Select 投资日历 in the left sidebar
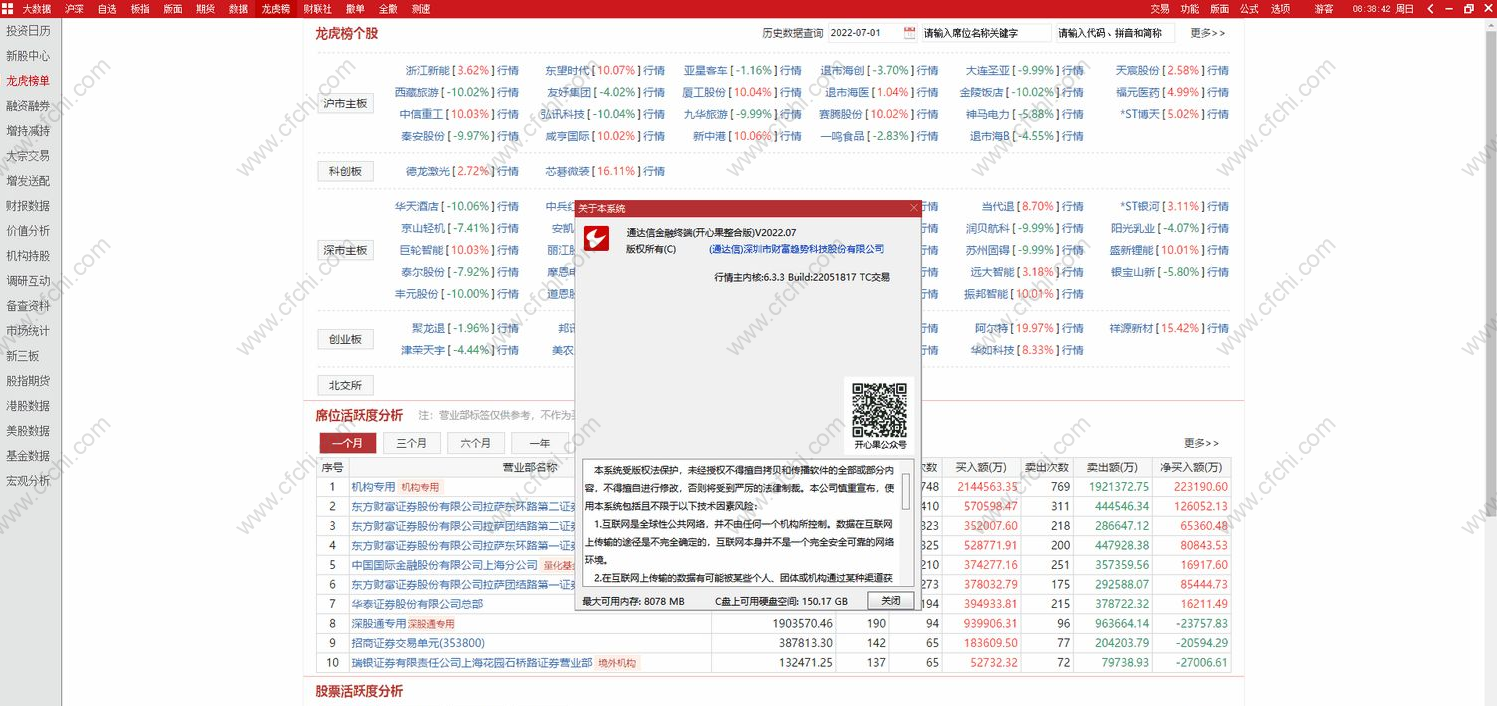Image resolution: width=1497 pixels, height=706 pixels. click(28, 31)
